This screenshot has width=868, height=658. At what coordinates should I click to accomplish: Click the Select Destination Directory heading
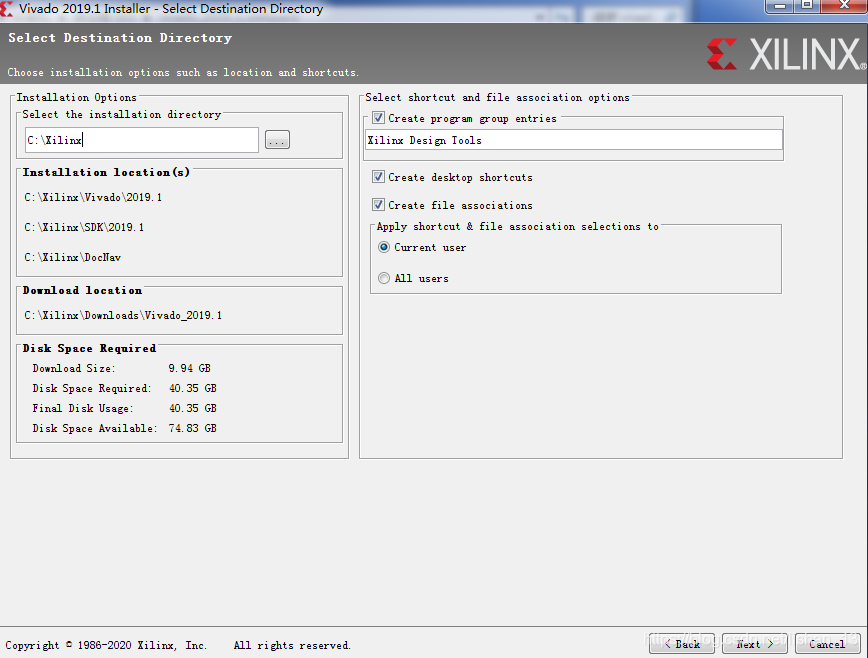pyautogui.click(x=120, y=38)
